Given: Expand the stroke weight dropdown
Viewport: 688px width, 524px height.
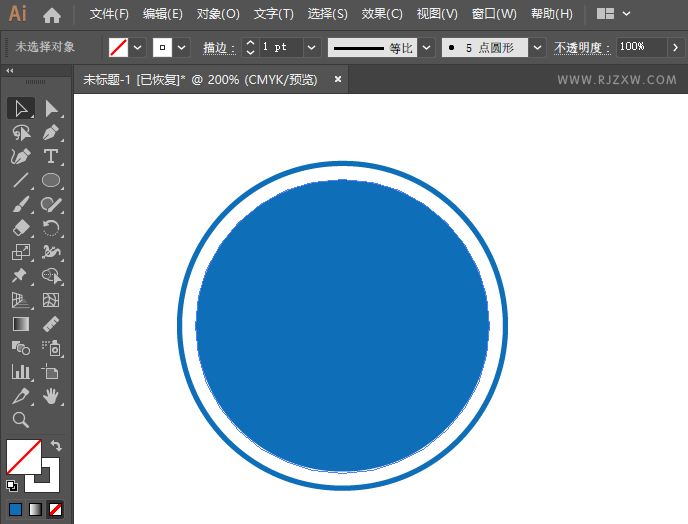Looking at the screenshot, I should [x=312, y=47].
